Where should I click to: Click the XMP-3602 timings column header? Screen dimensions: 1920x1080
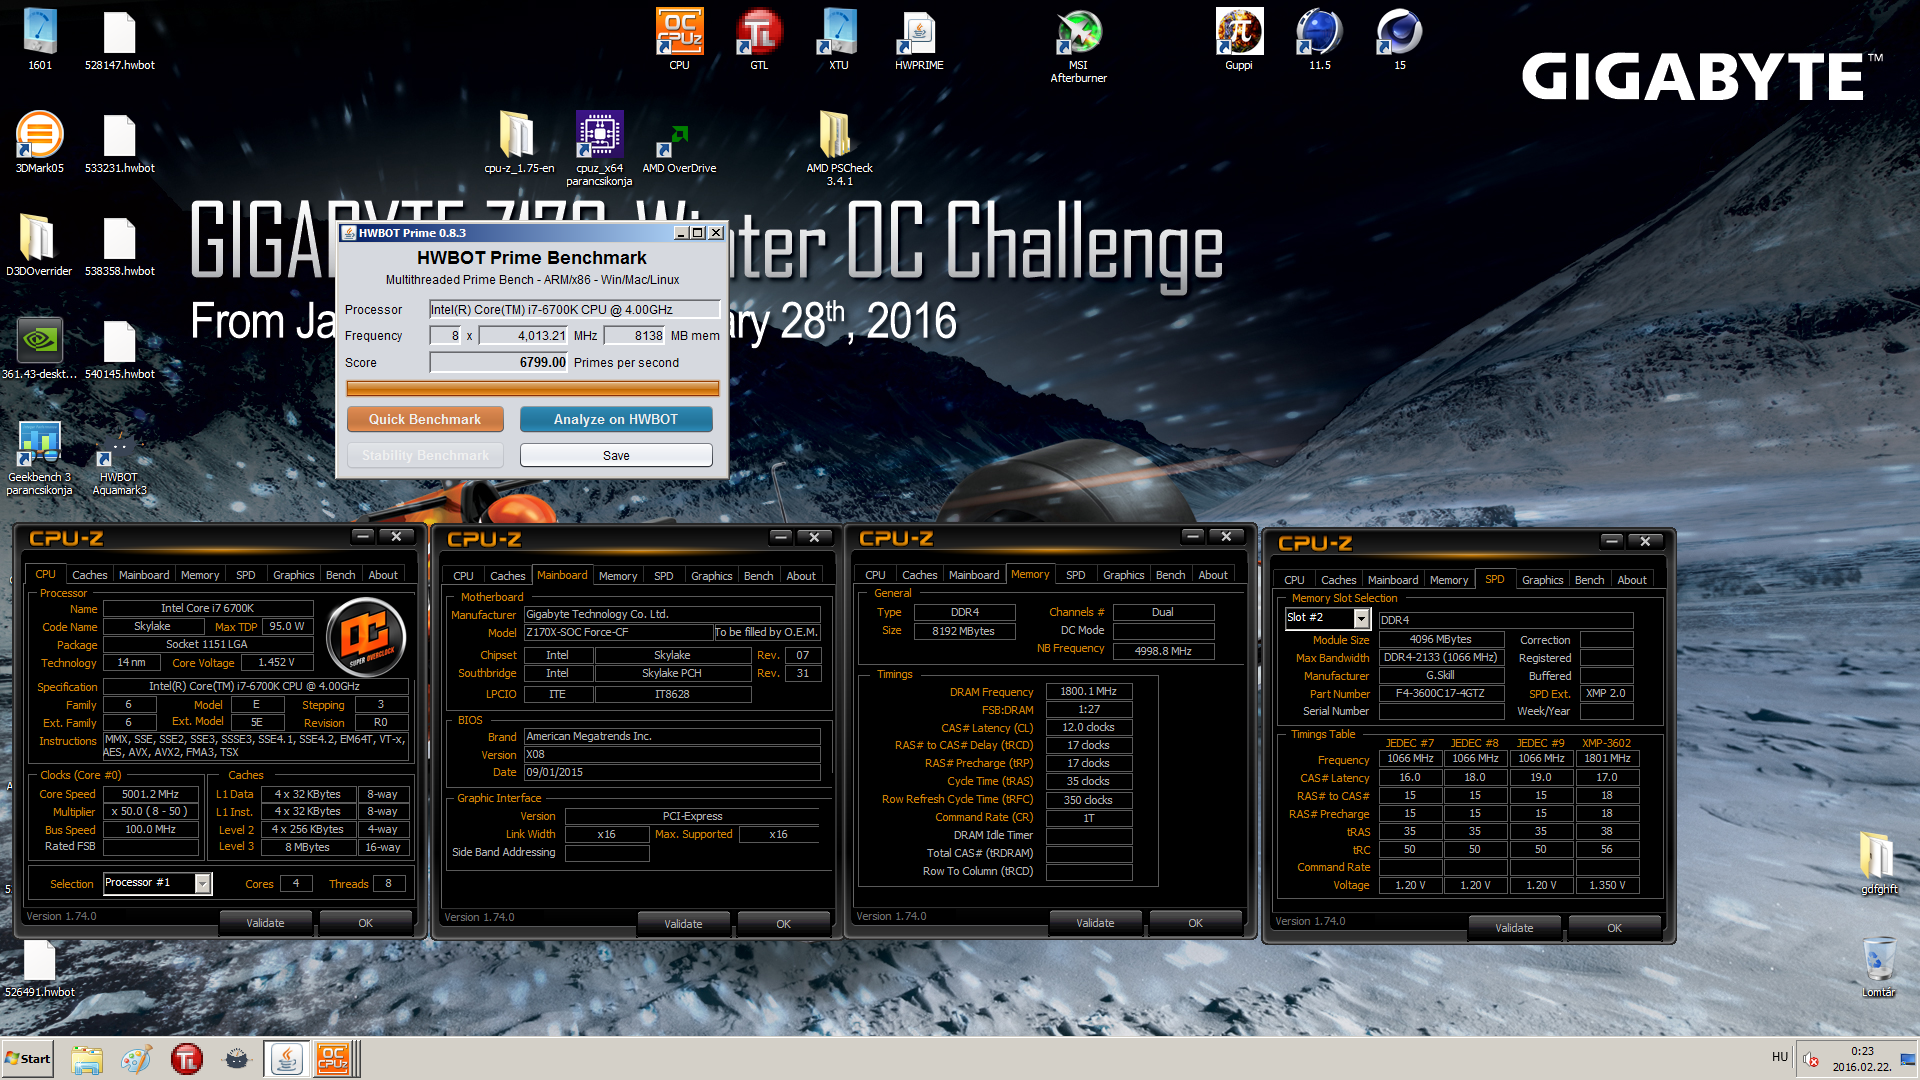click(x=1606, y=743)
